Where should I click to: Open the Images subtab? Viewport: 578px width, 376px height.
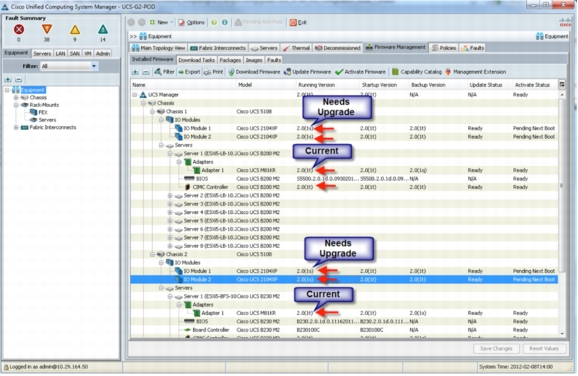254,60
